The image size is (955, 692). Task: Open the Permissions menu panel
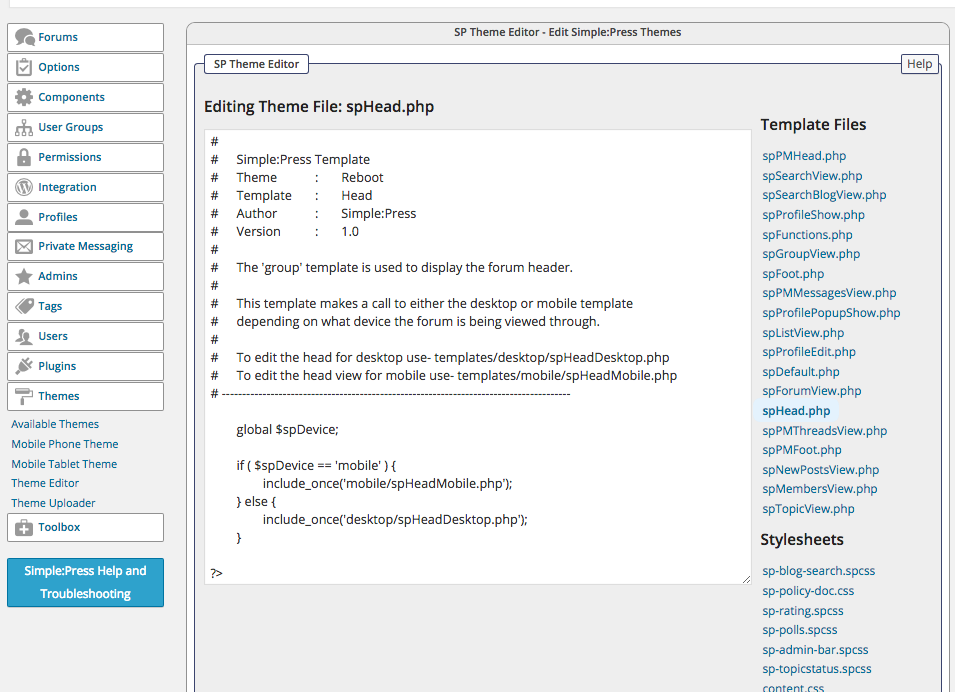(x=85, y=157)
